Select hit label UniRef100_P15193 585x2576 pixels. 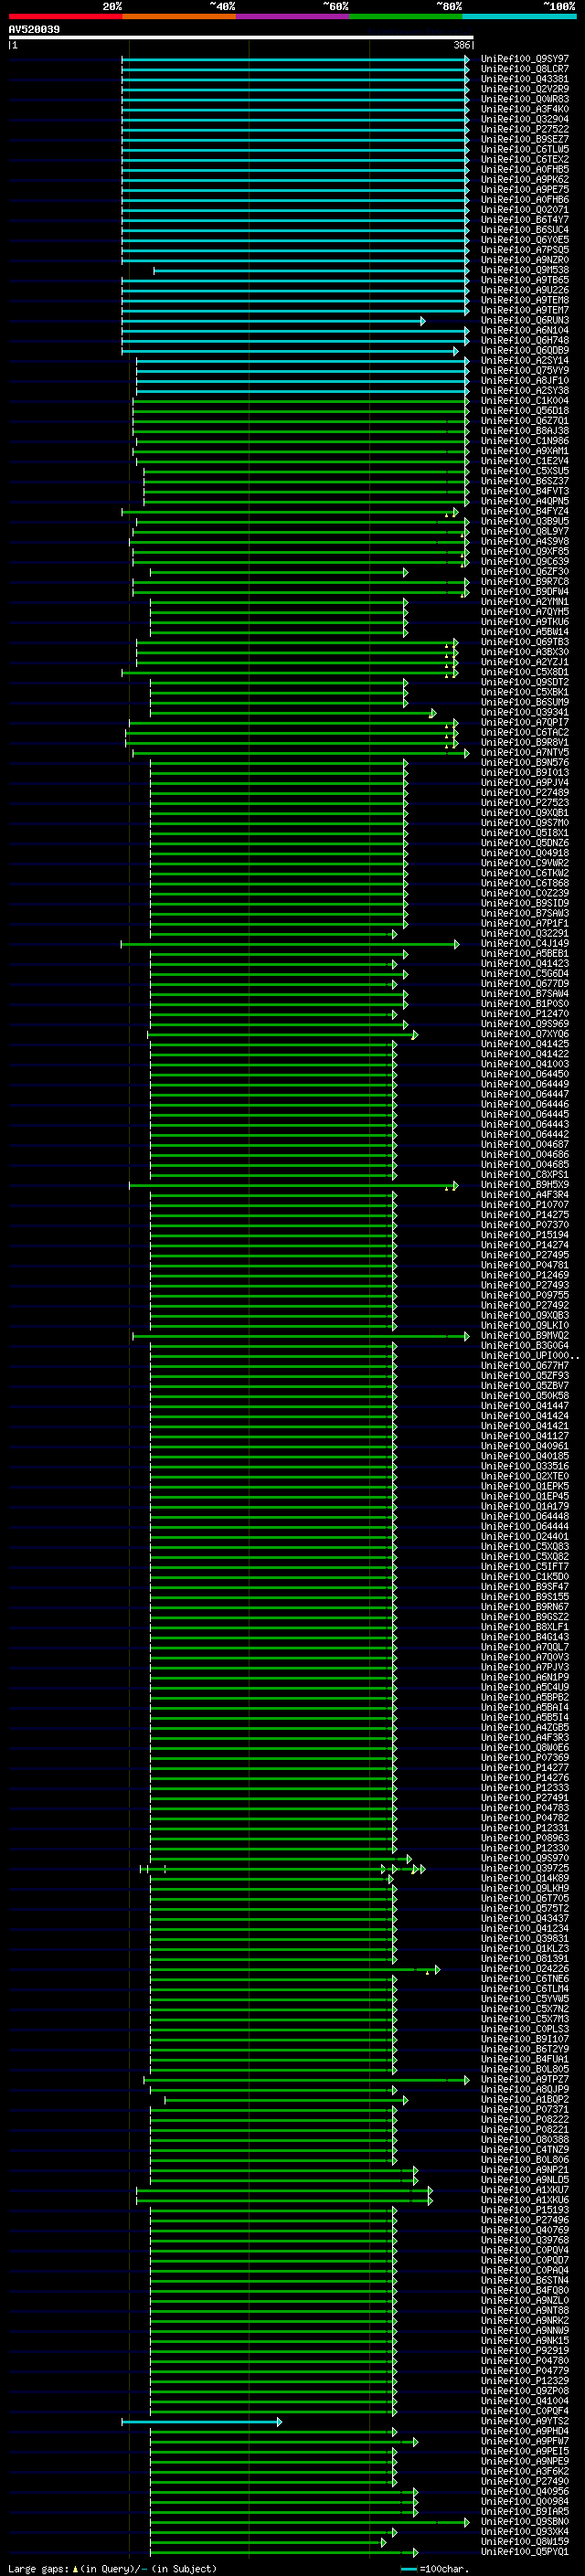[525, 2211]
